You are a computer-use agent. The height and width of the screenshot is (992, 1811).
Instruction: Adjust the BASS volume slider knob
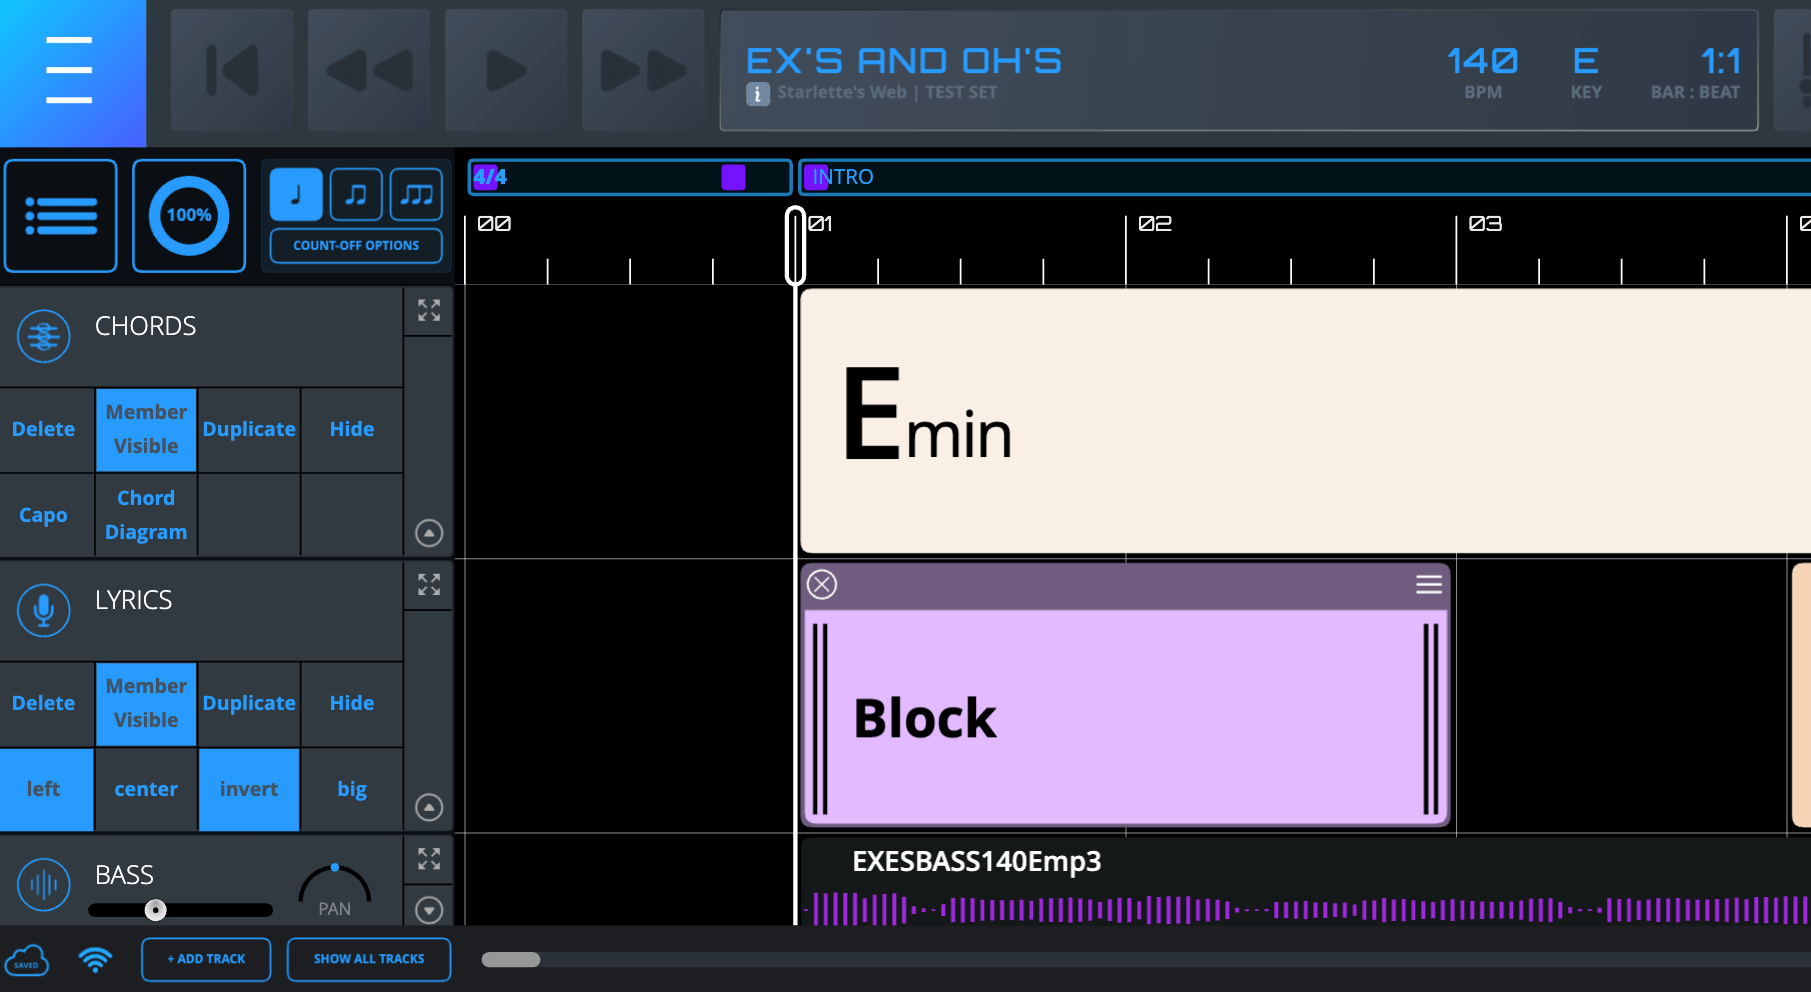point(155,910)
